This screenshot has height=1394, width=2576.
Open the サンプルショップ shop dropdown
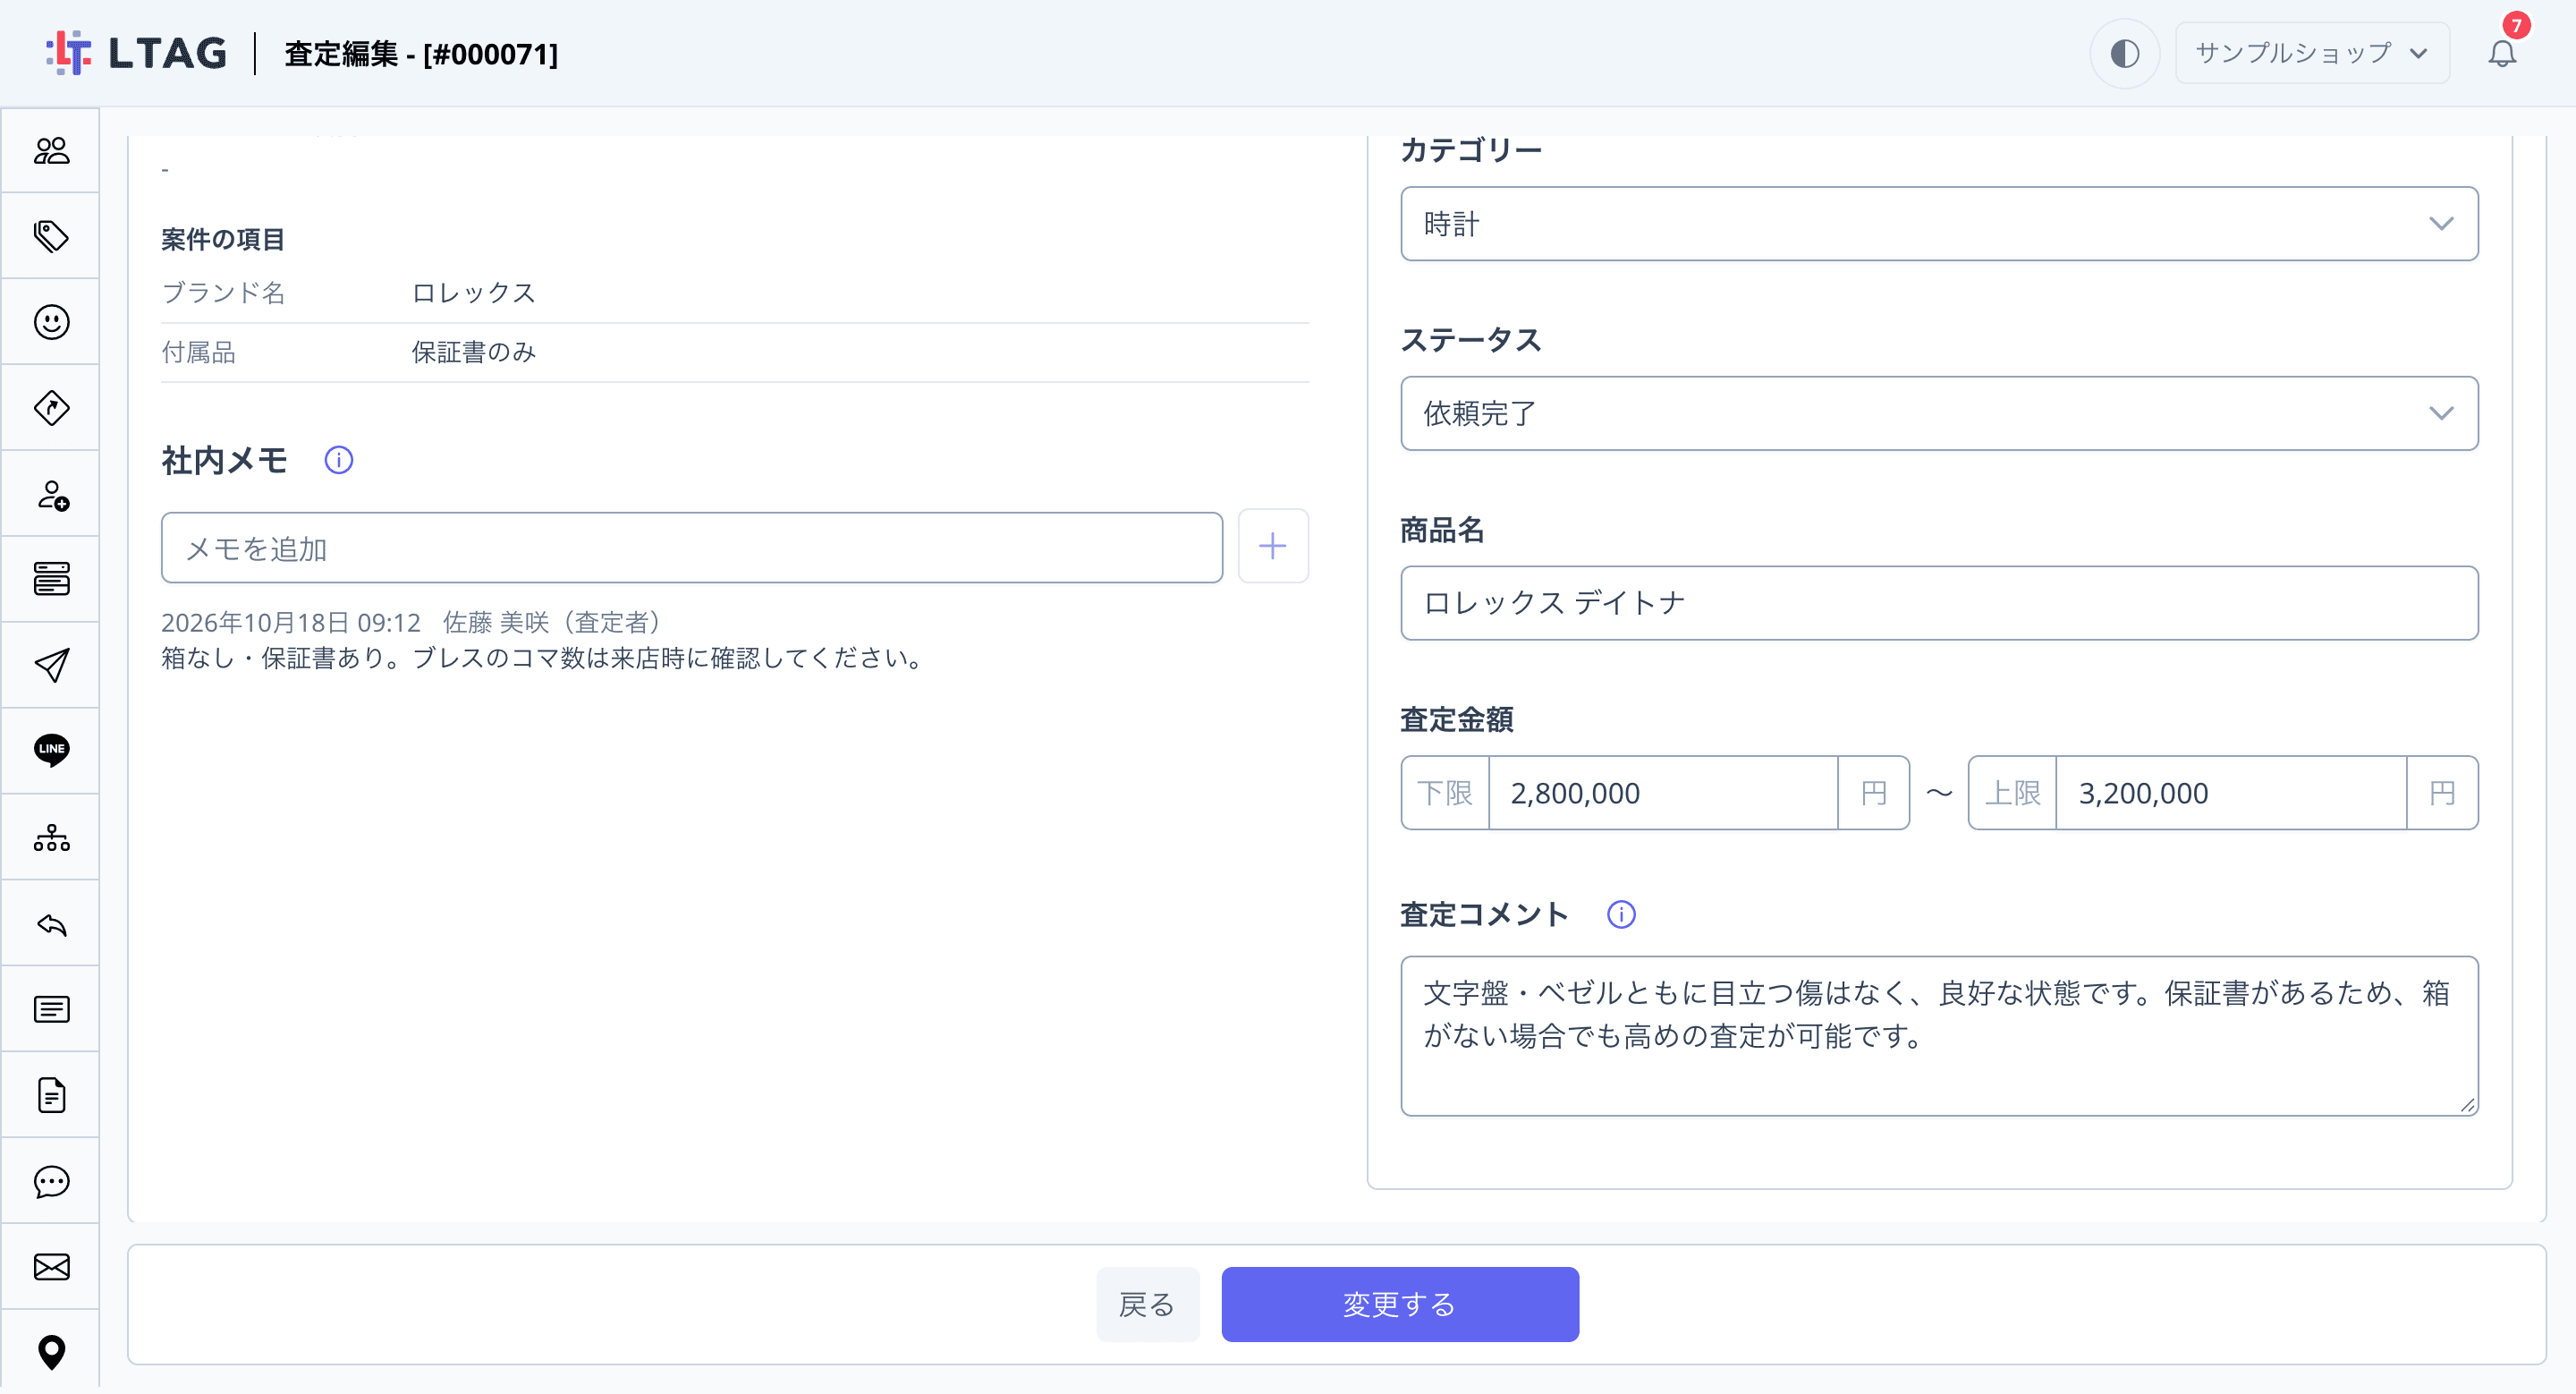[2311, 53]
